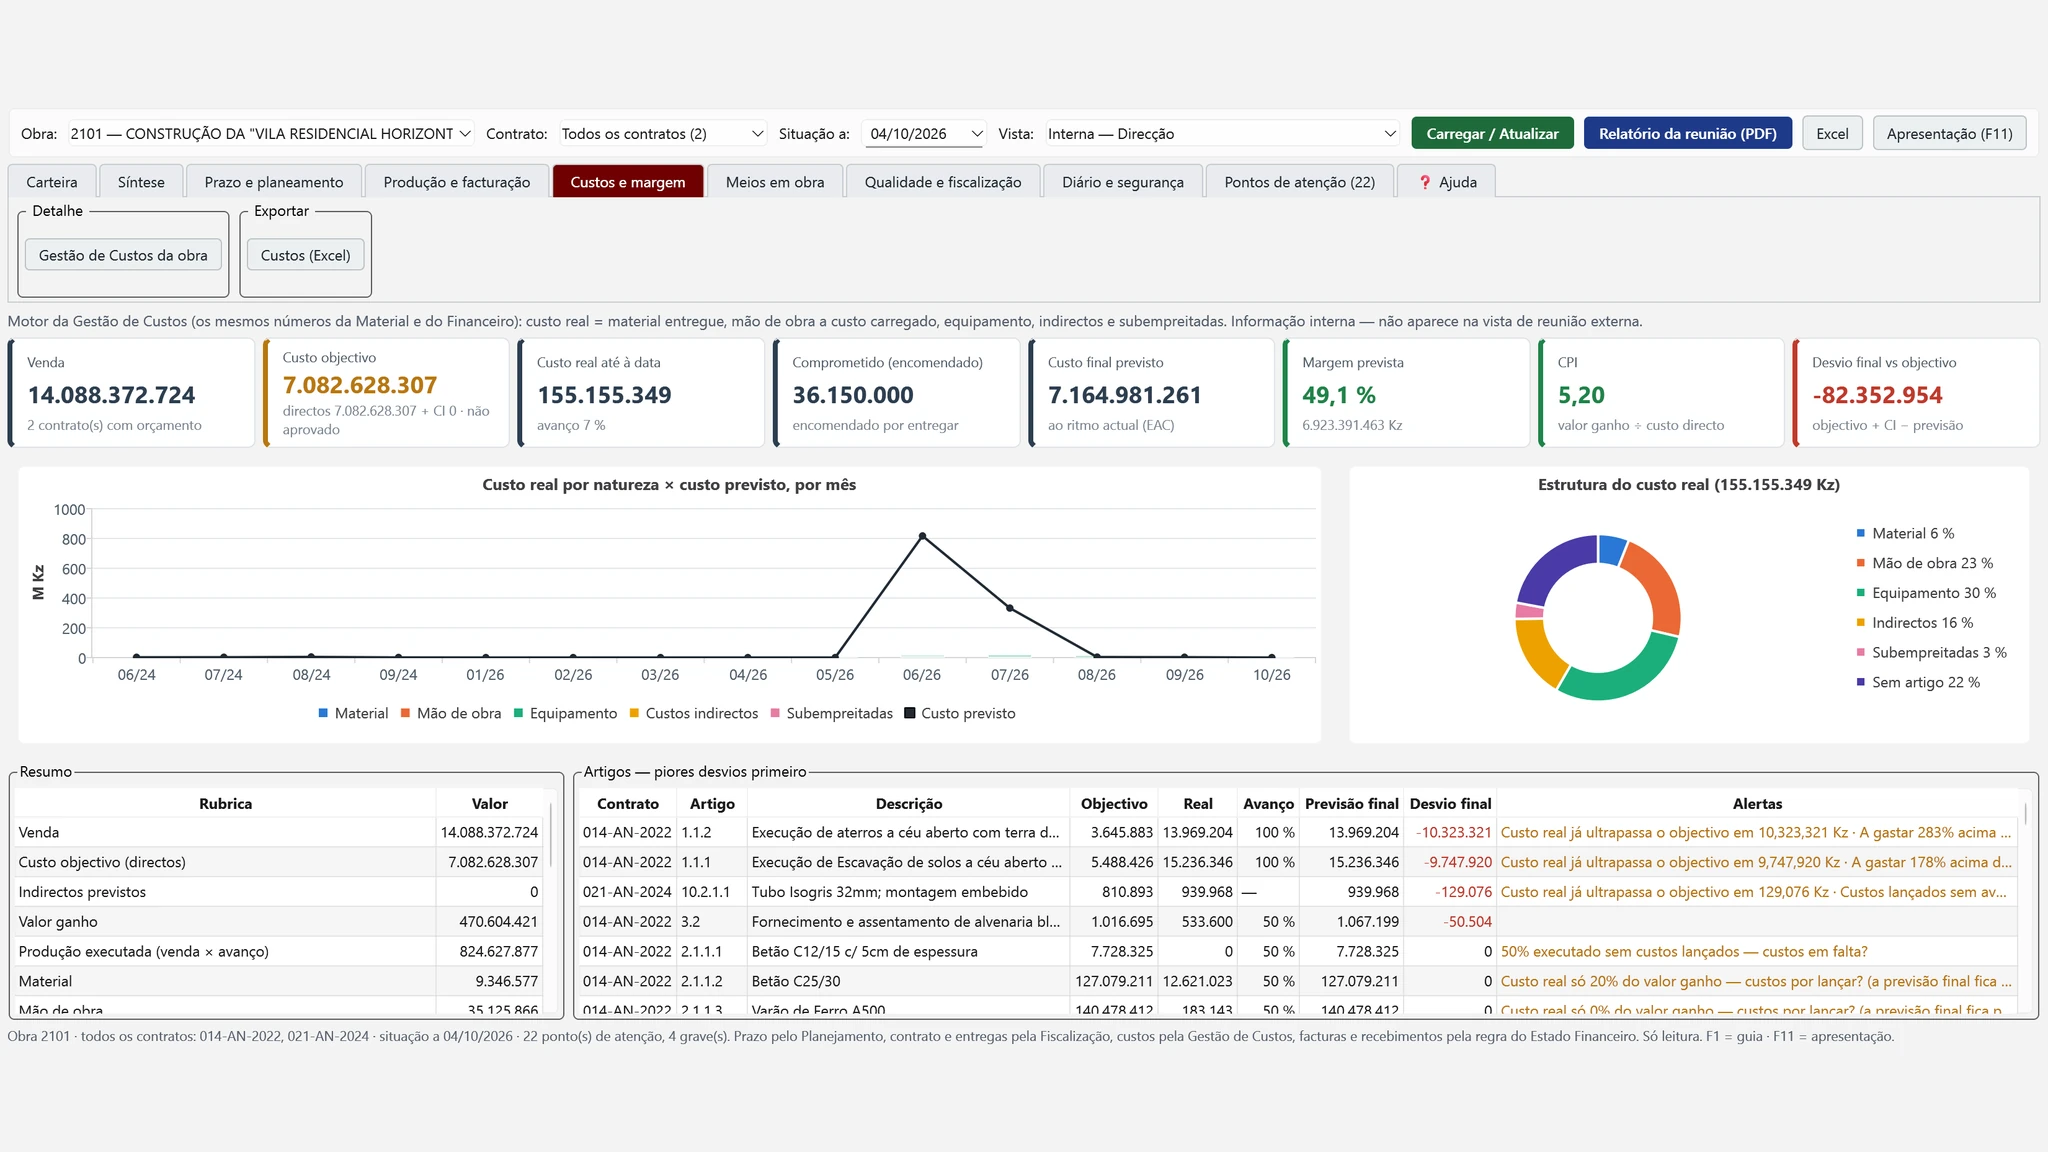This screenshot has height=1152, width=2048.
Task: Sort by the Objectivo column header
Action: point(1114,803)
